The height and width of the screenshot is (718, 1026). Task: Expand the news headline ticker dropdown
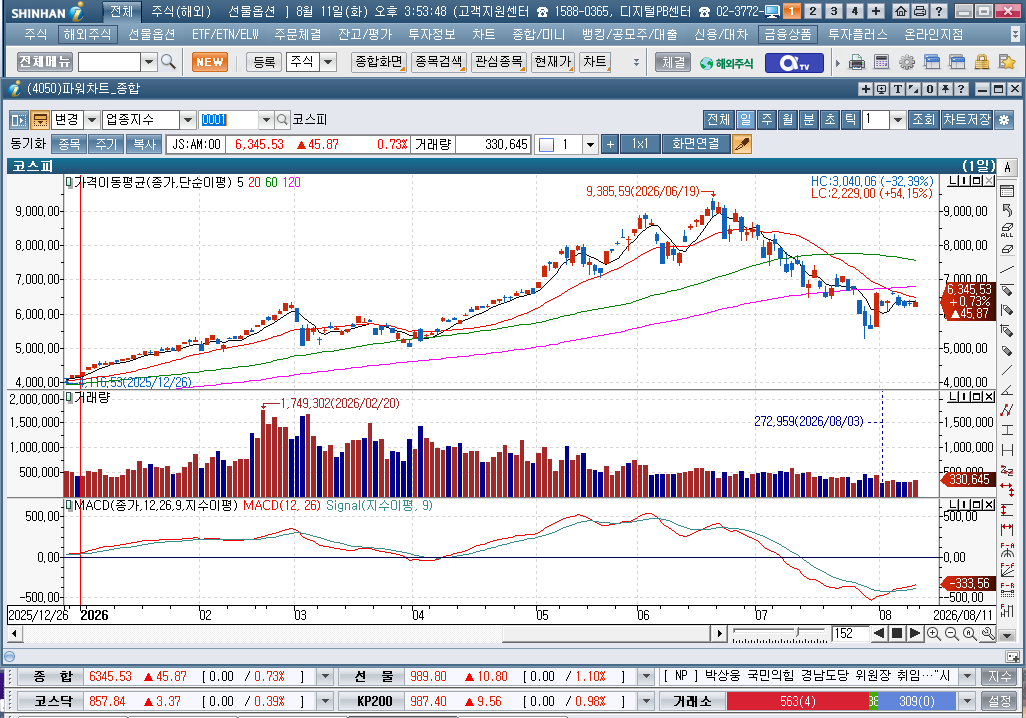click(968, 676)
